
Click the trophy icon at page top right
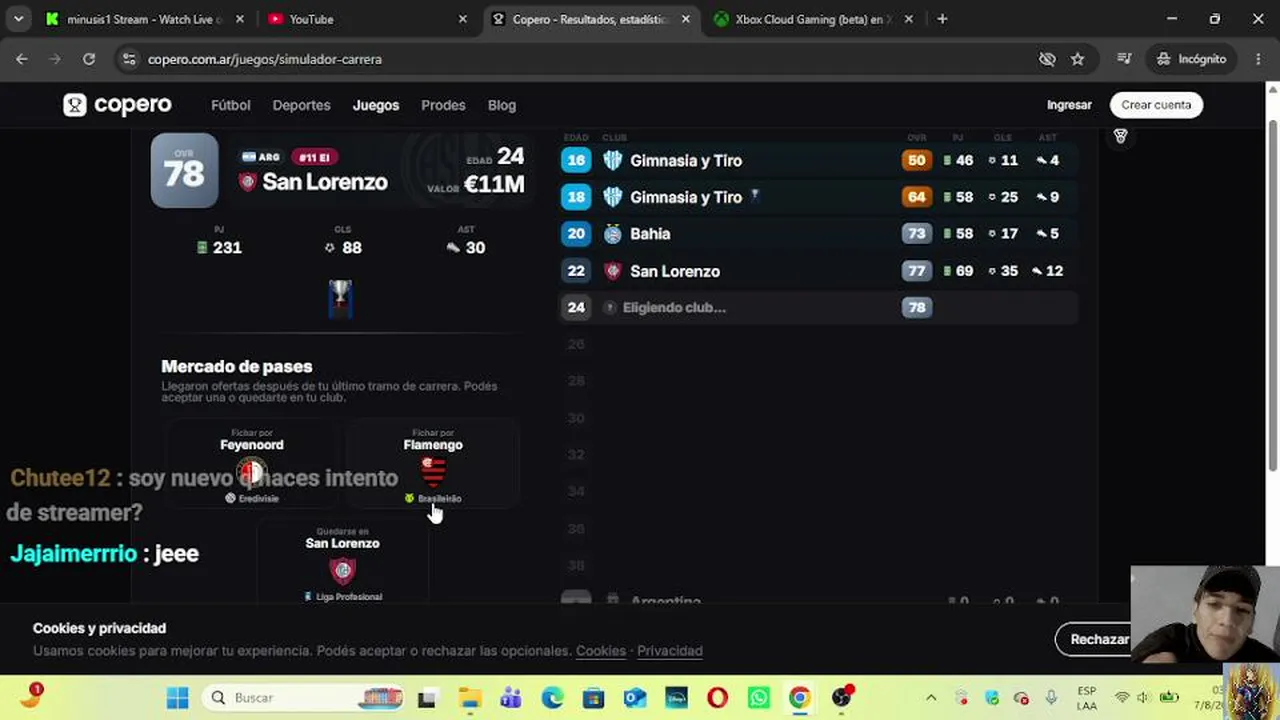[x=1120, y=136]
